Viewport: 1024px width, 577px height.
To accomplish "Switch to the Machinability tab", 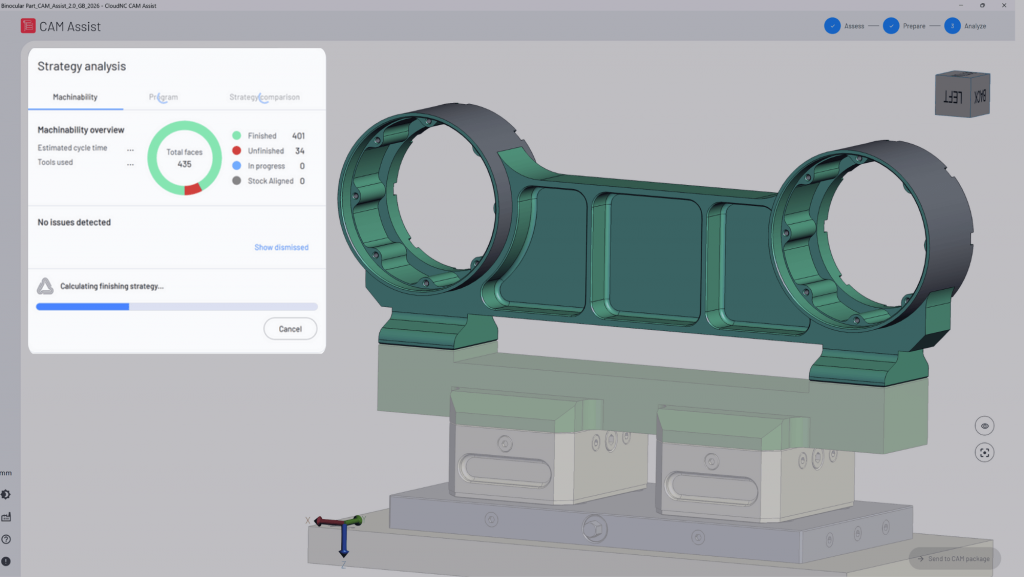I will click(75, 97).
